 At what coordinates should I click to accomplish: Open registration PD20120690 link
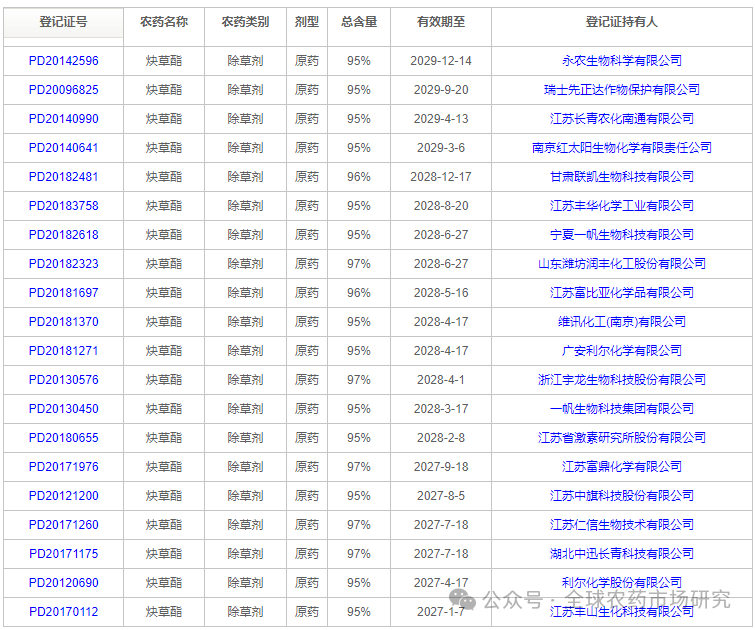[x=64, y=583]
